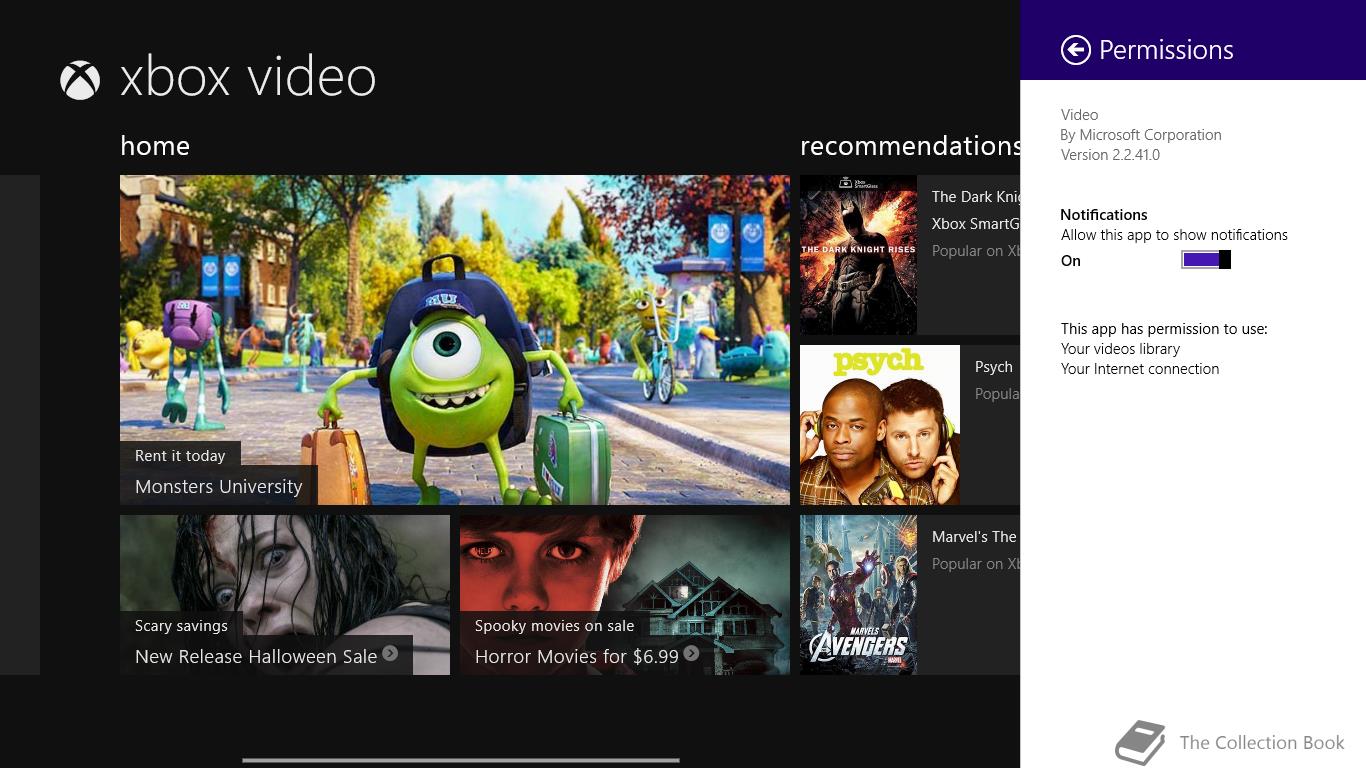Select the home section heading
The image size is (1366, 768).
[155, 146]
